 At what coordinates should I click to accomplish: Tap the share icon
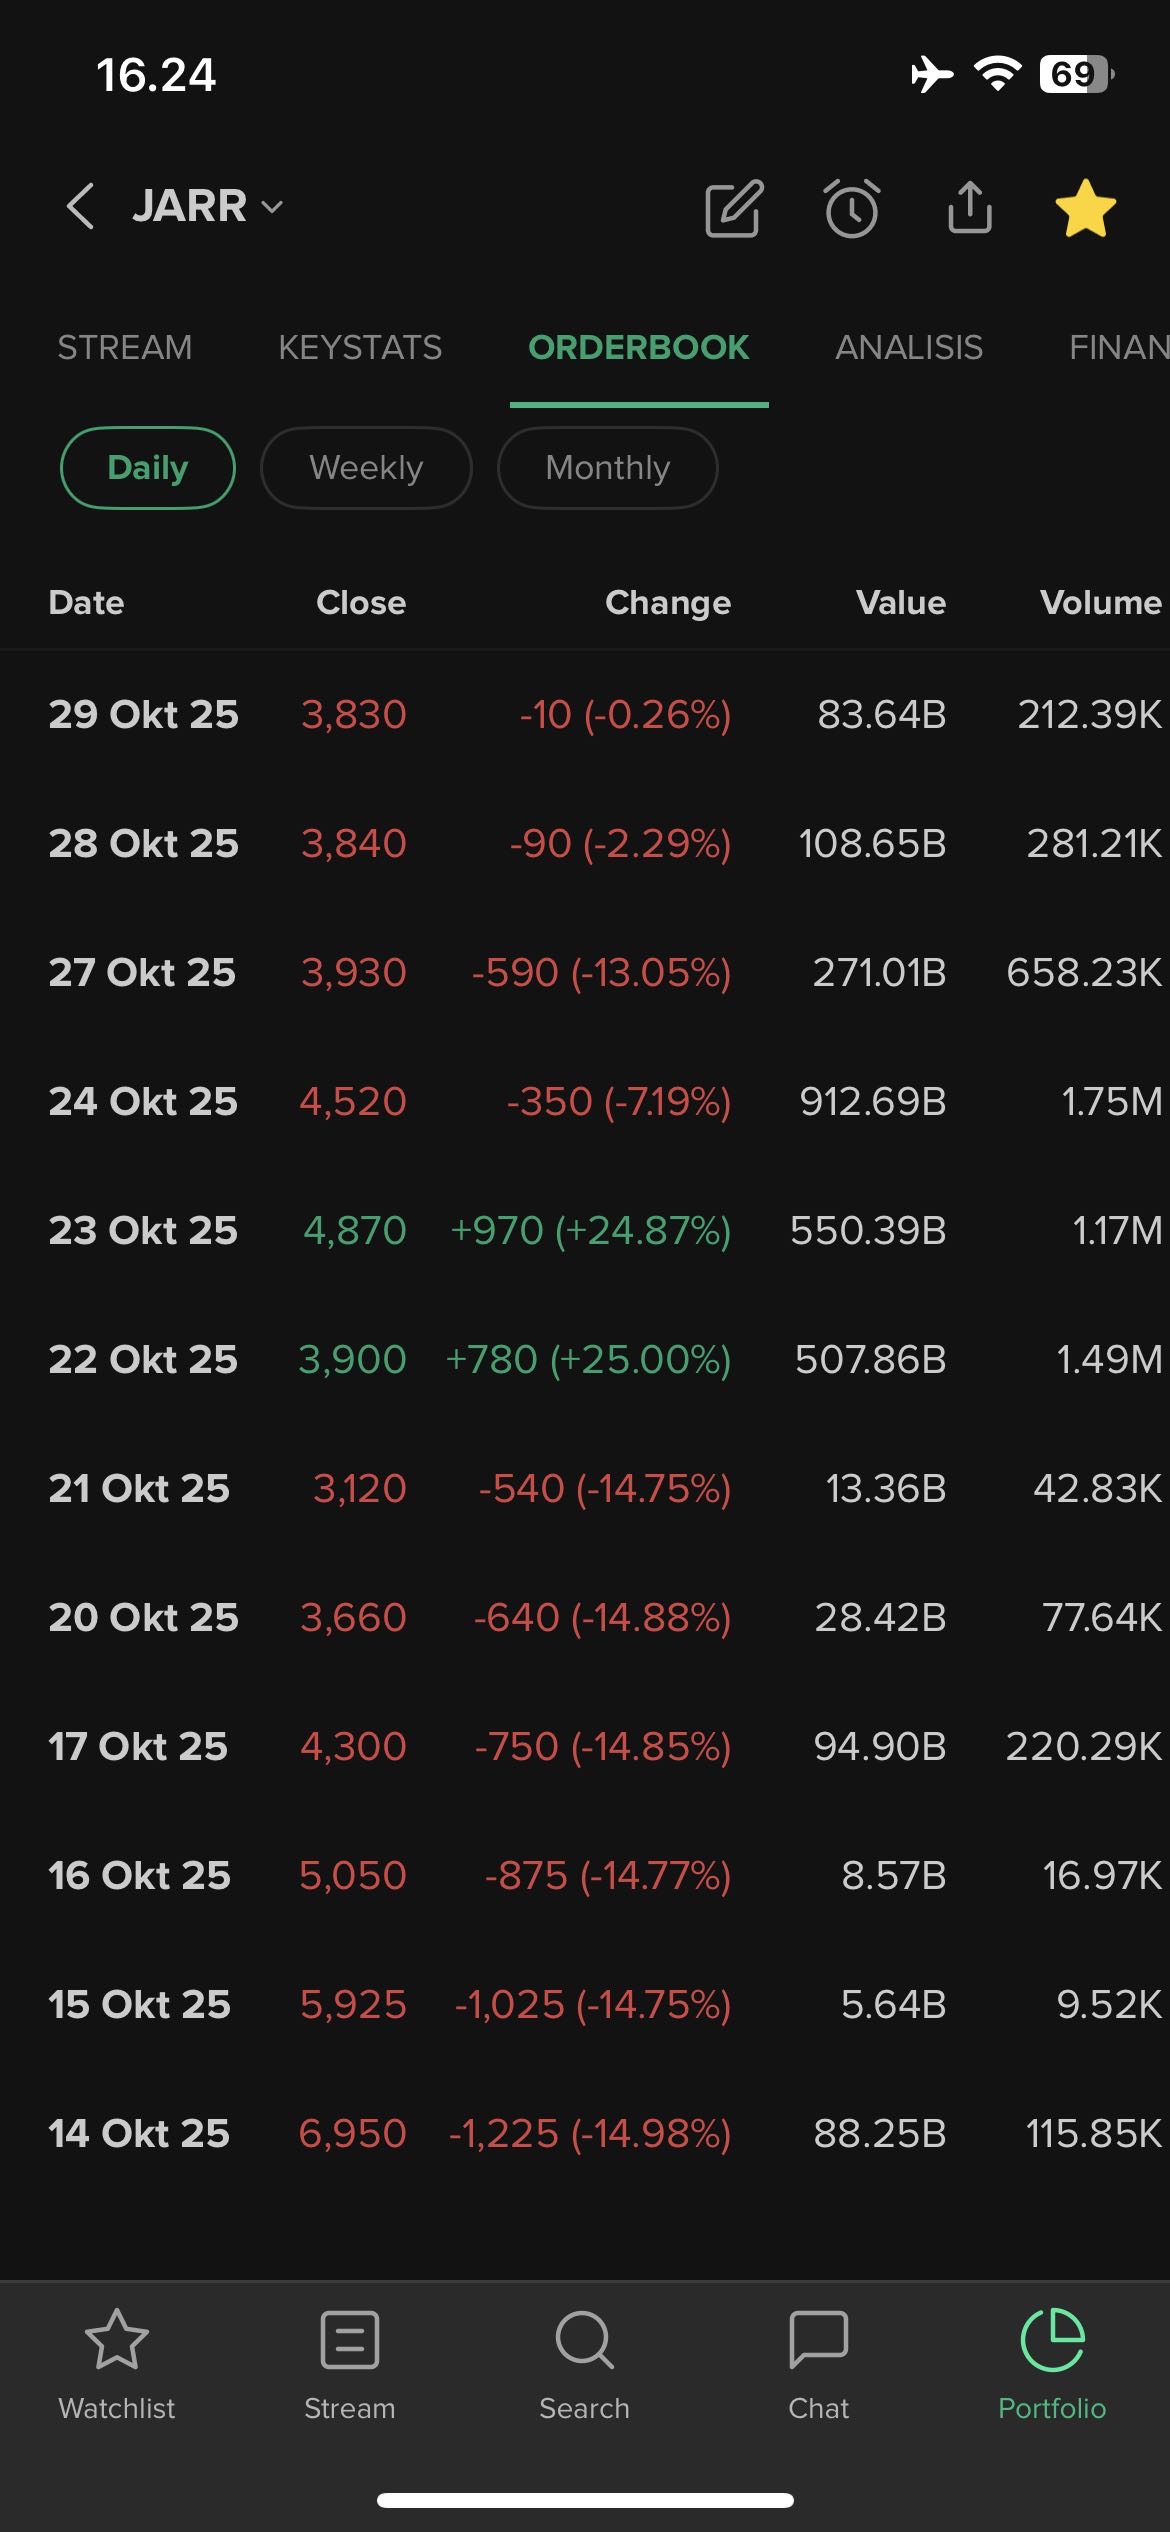pos(969,208)
